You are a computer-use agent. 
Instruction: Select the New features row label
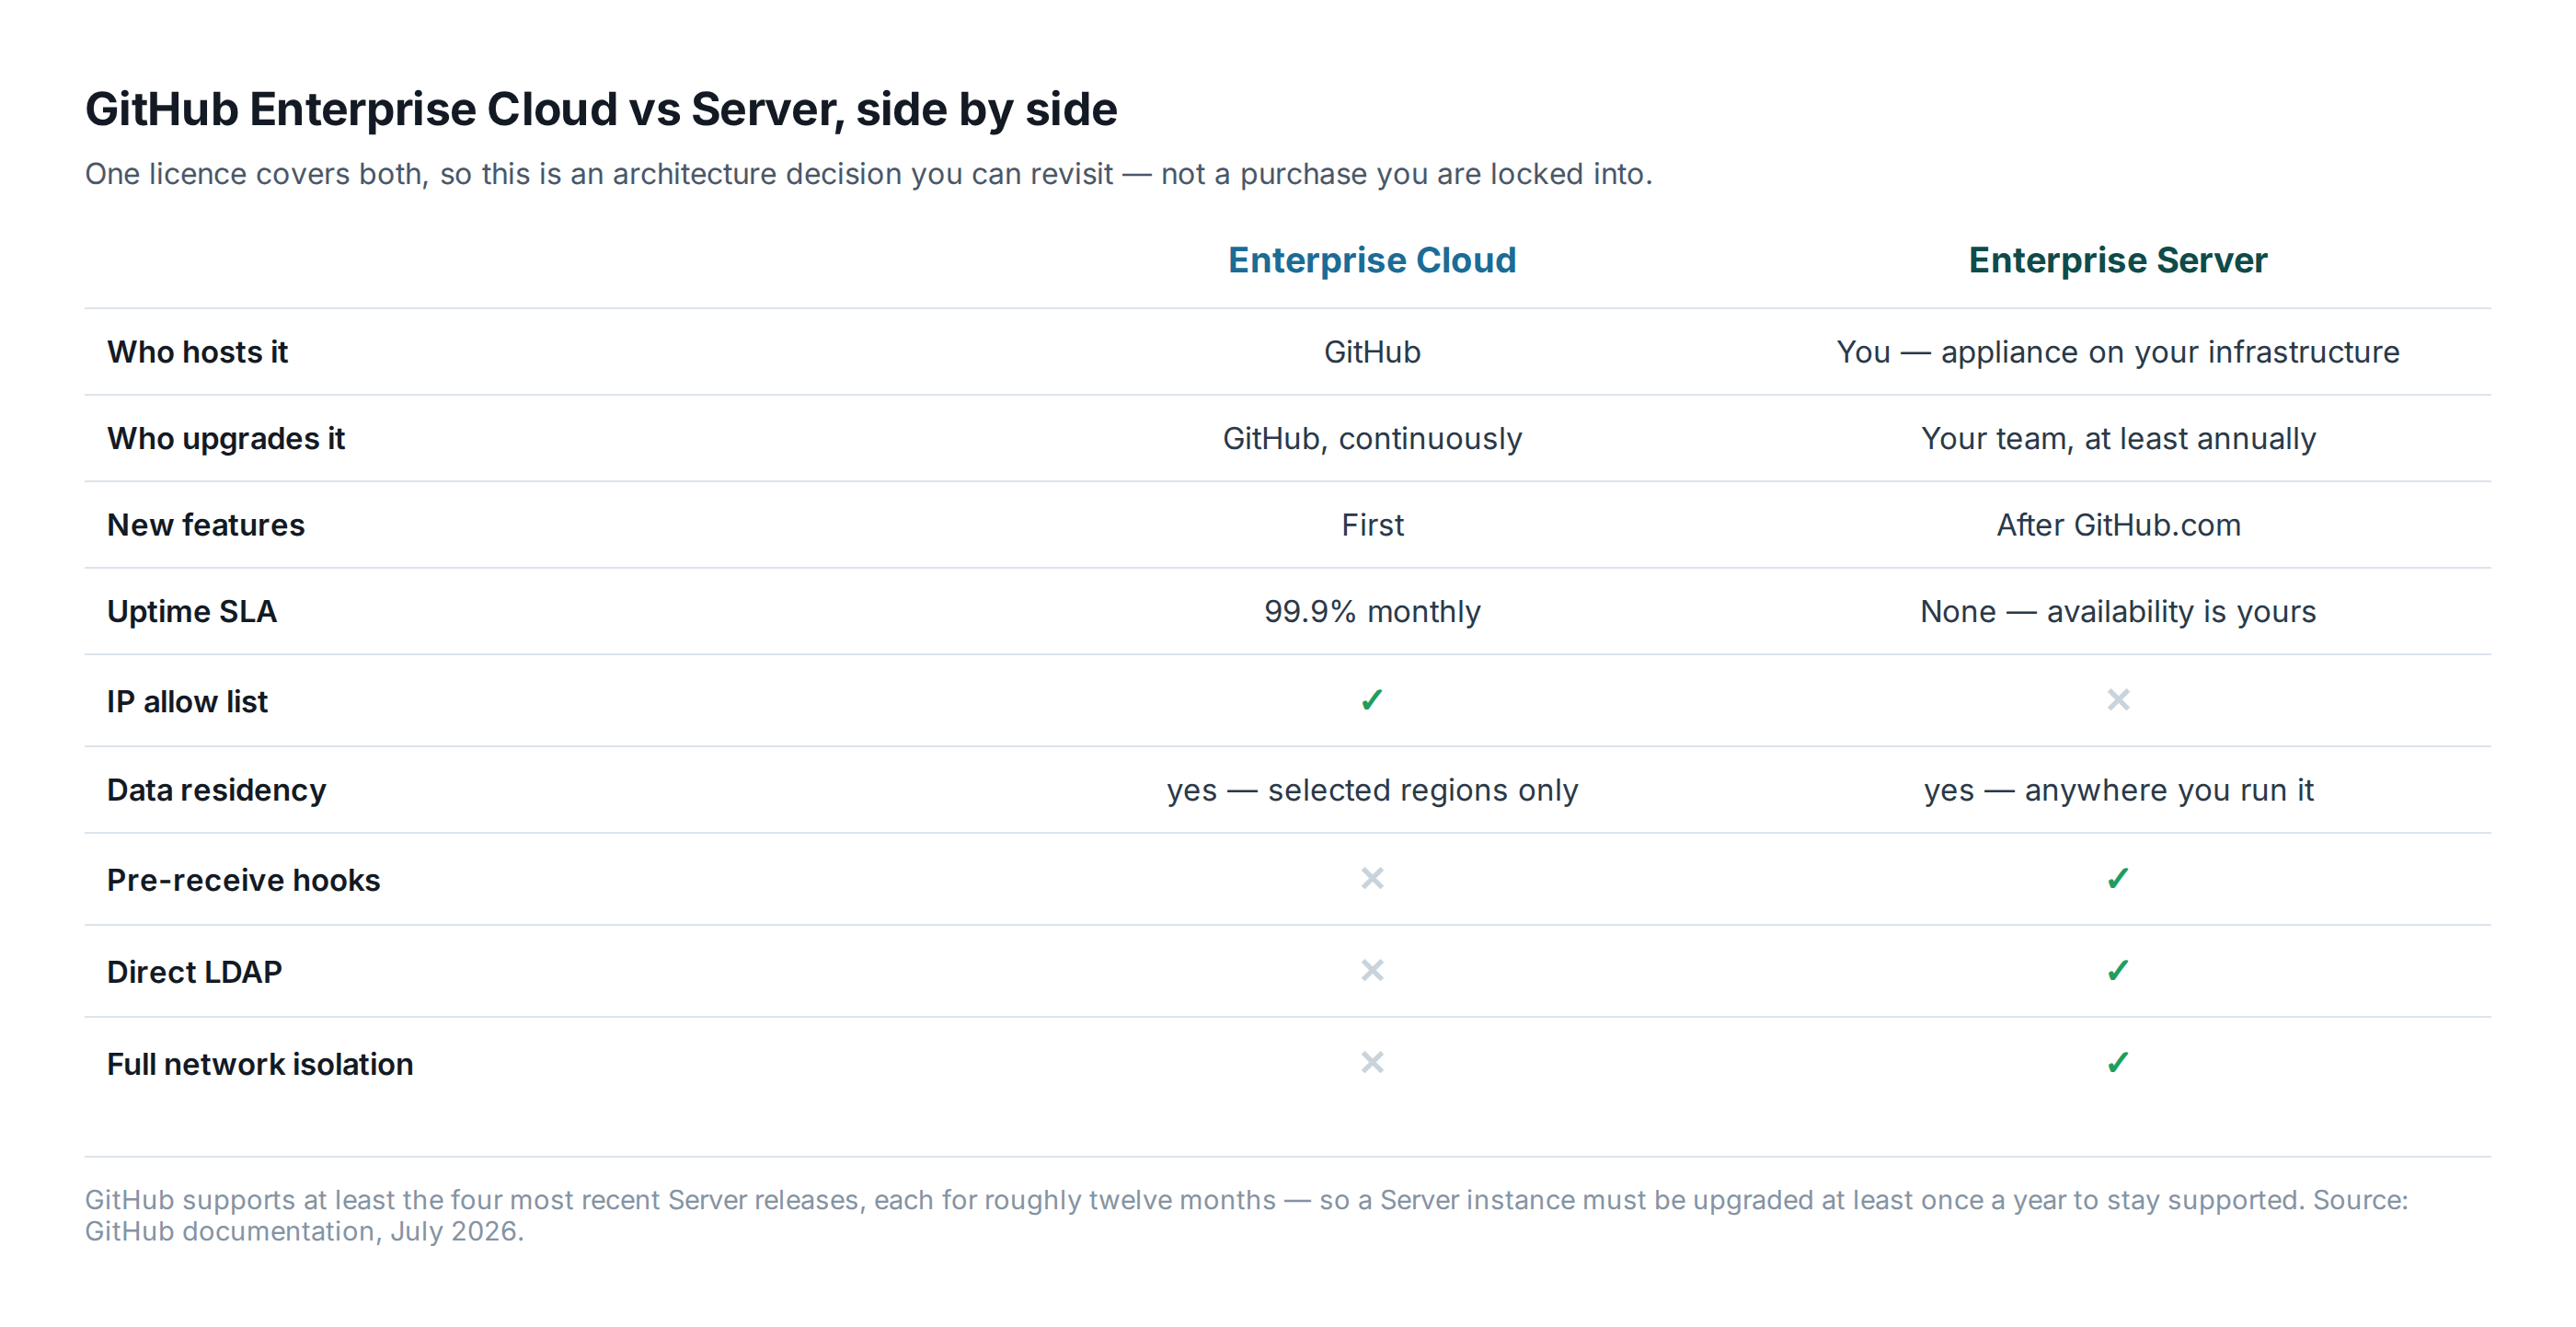pyautogui.click(x=206, y=525)
